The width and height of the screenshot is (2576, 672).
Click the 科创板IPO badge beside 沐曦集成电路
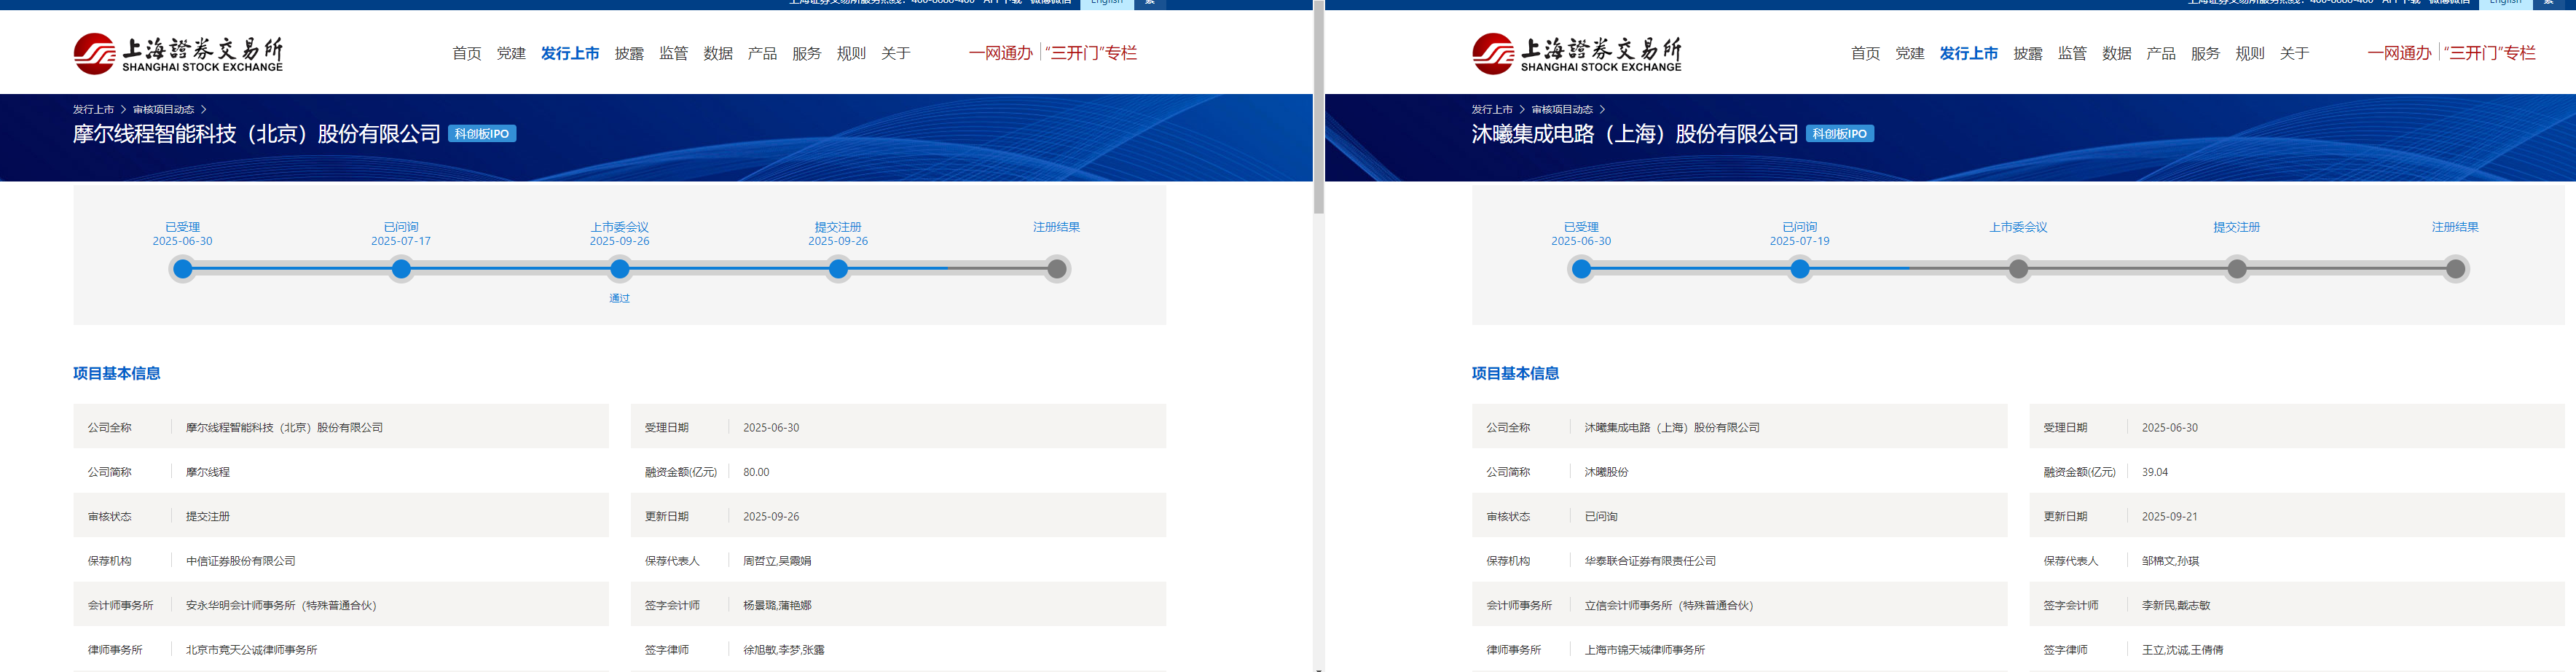tap(1840, 134)
